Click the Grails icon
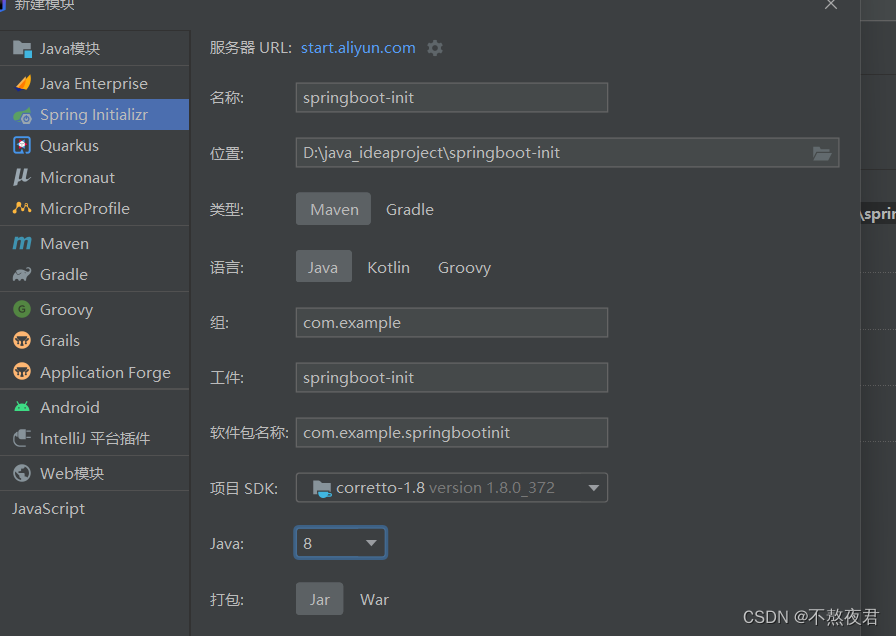The height and width of the screenshot is (636, 896). [x=22, y=341]
